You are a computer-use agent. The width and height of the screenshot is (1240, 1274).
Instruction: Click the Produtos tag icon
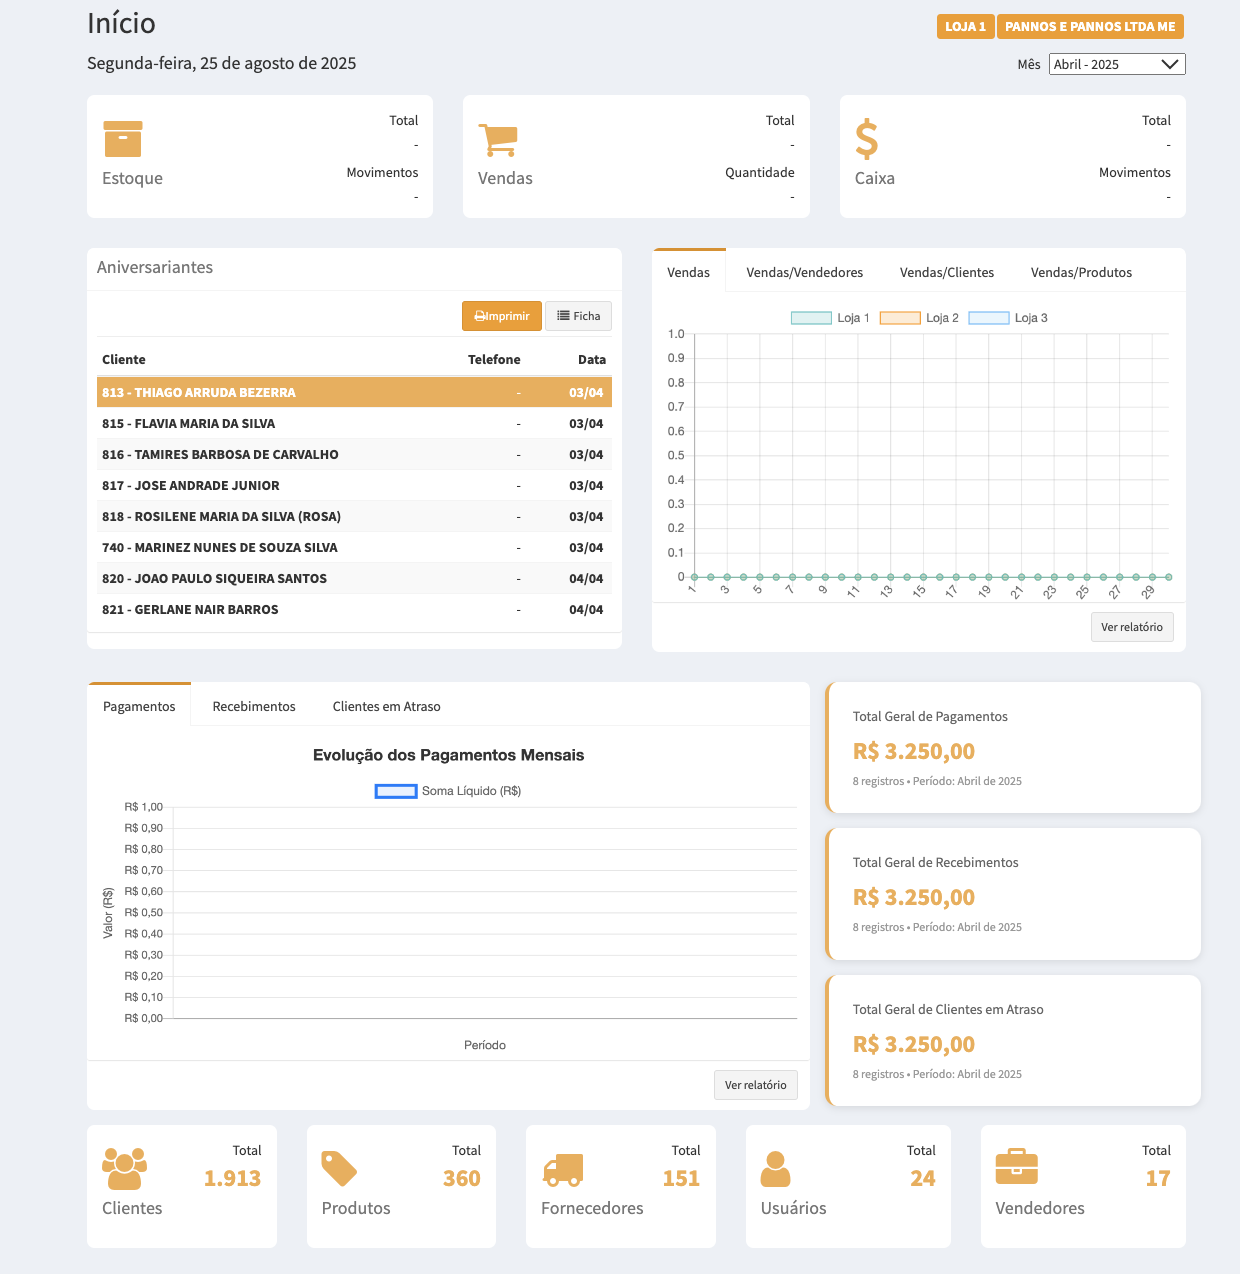[x=339, y=1168]
